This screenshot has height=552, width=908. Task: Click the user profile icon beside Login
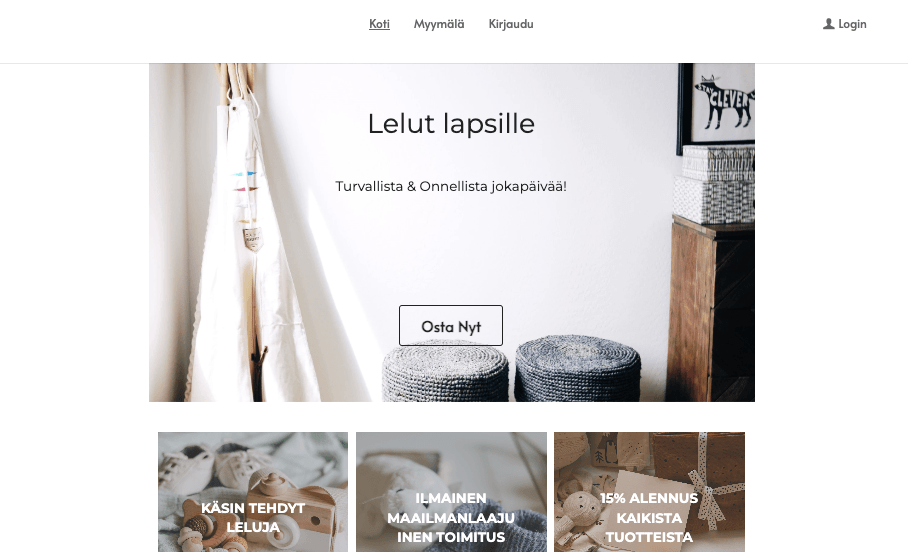[x=829, y=24]
